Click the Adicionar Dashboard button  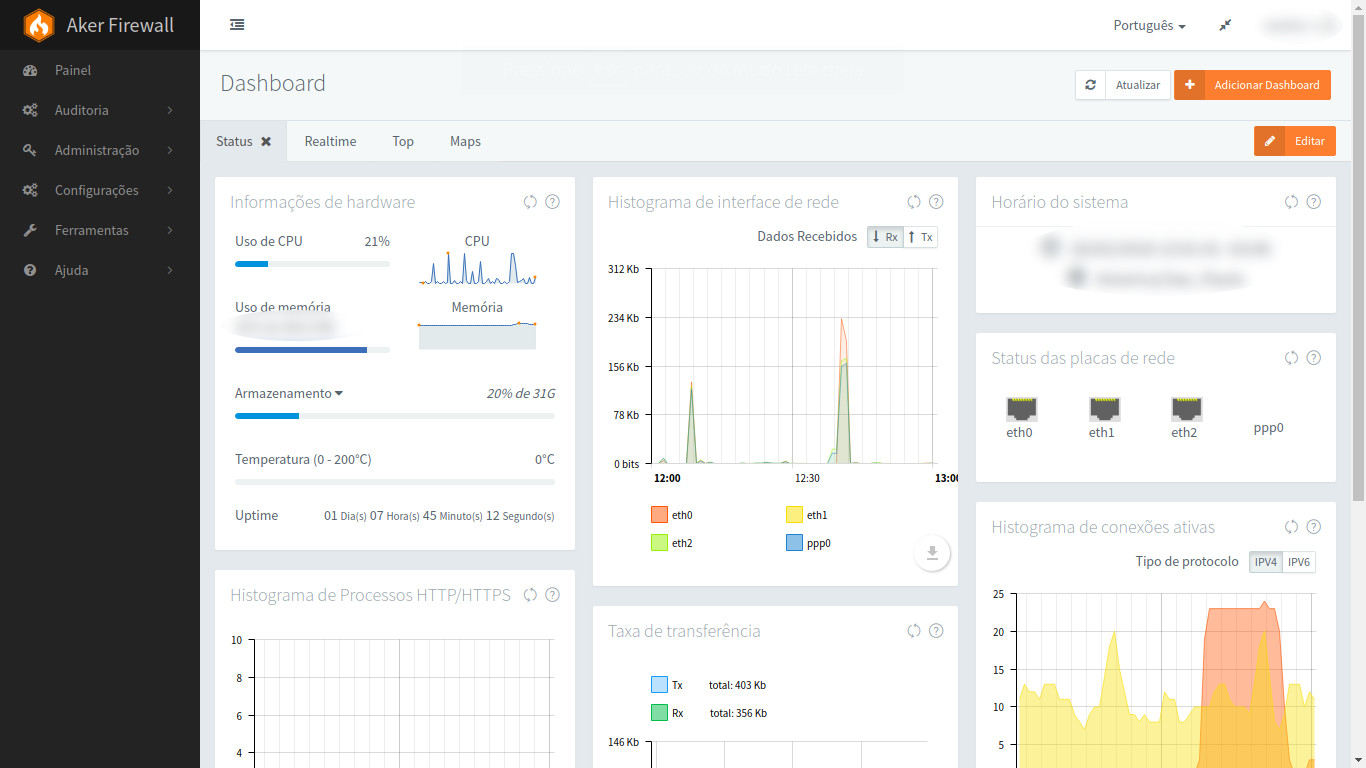click(1252, 85)
